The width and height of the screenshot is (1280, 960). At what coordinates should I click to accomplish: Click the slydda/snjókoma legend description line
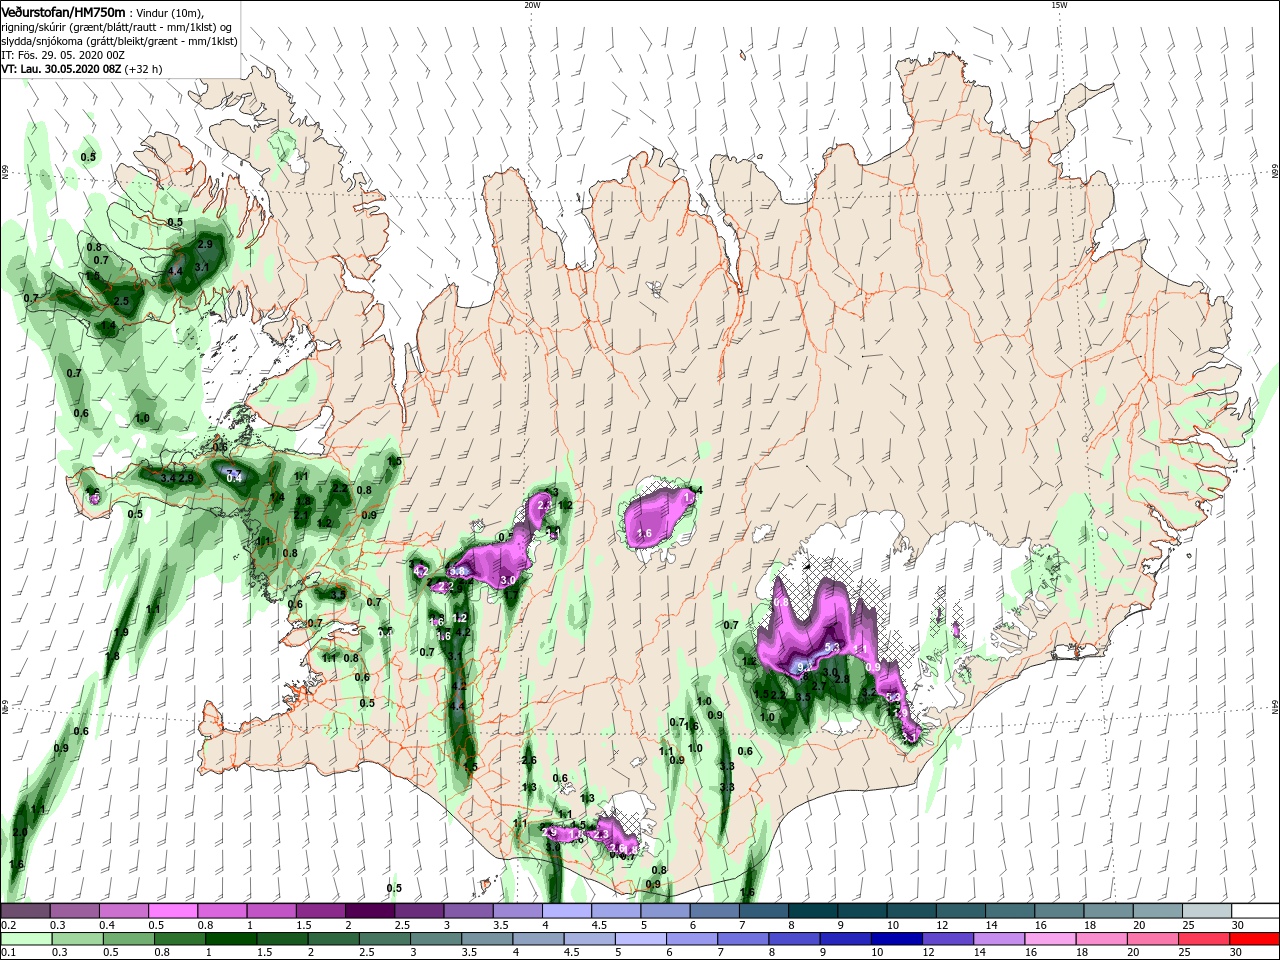point(119,41)
